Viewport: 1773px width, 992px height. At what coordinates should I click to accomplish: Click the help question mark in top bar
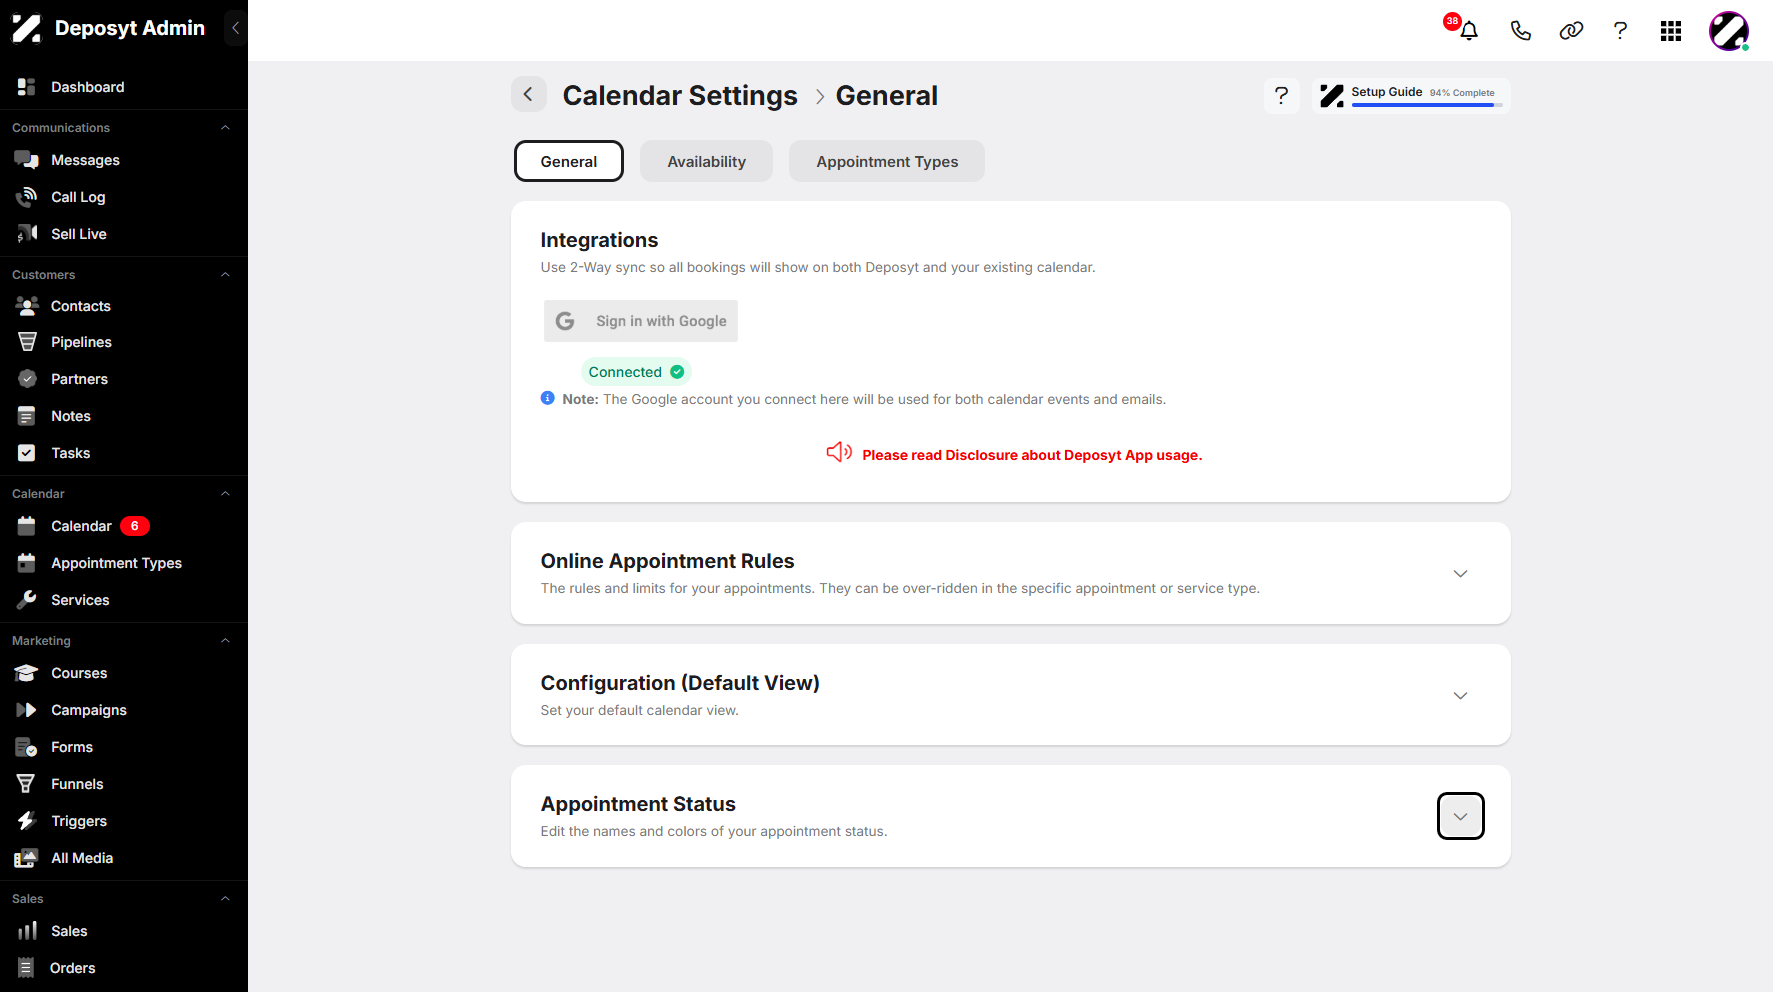[x=1620, y=31]
